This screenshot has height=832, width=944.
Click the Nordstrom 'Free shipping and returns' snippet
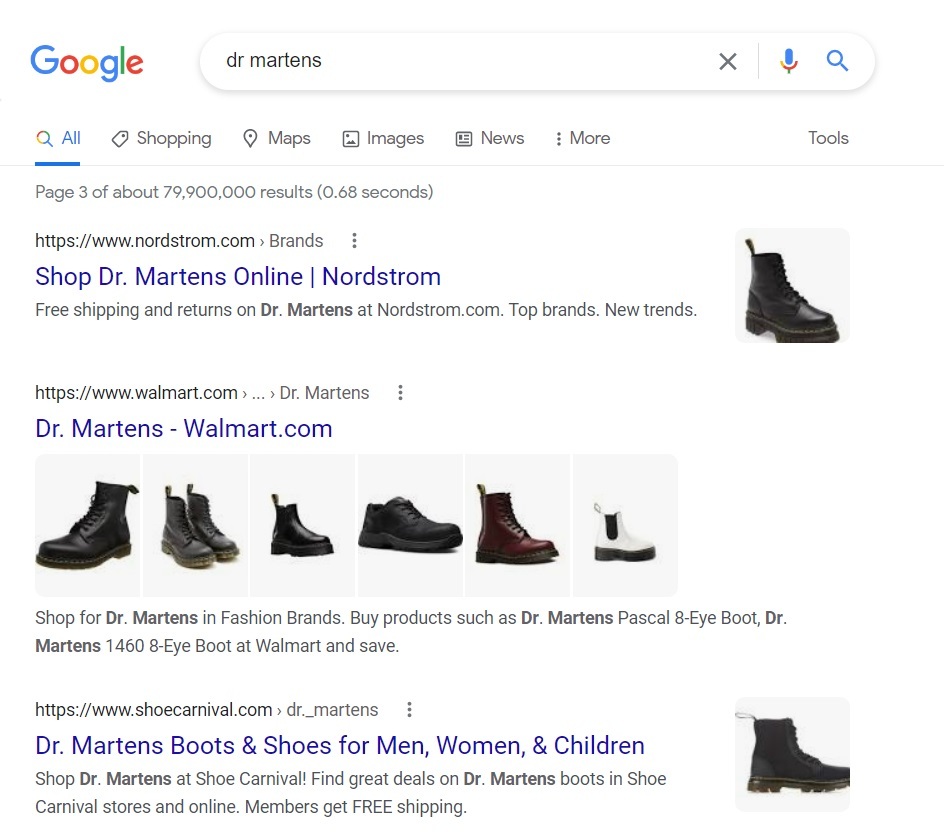pyautogui.click(x=366, y=309)
